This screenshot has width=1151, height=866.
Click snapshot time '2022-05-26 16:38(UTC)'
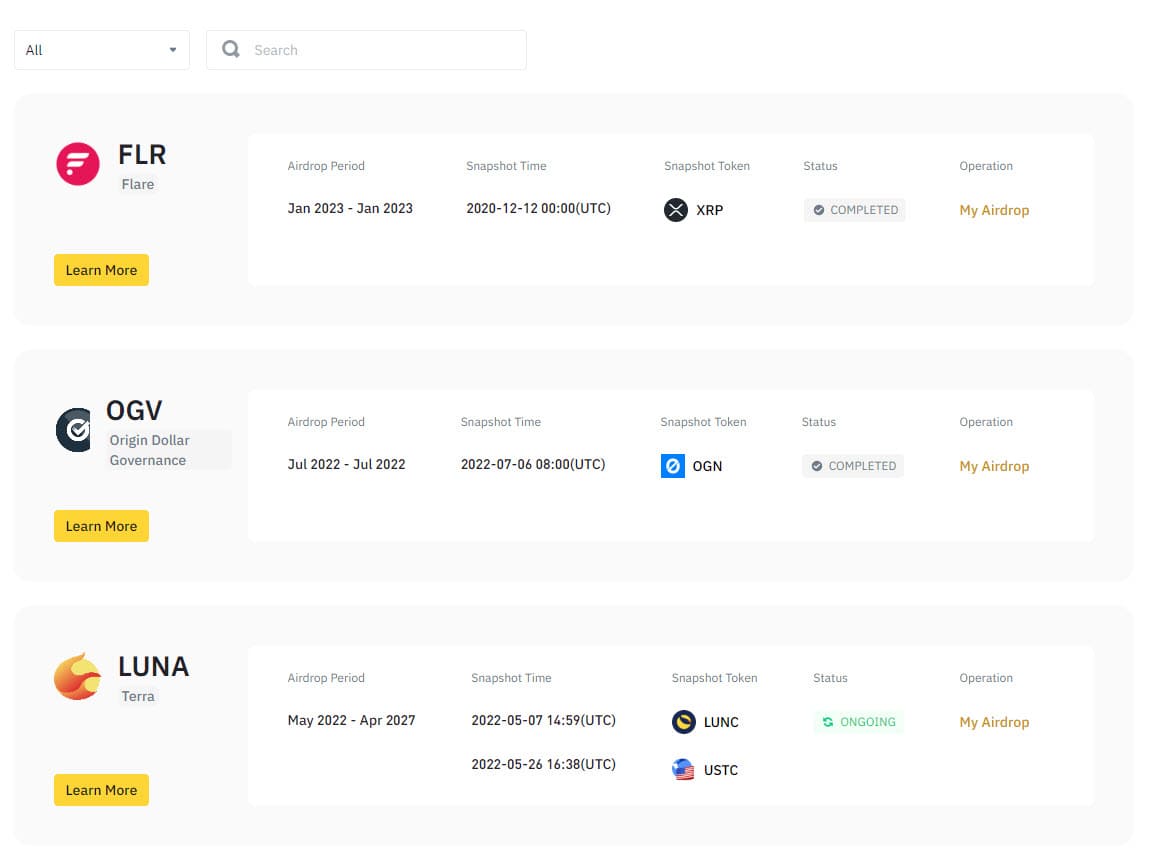(x=543, y=765)
